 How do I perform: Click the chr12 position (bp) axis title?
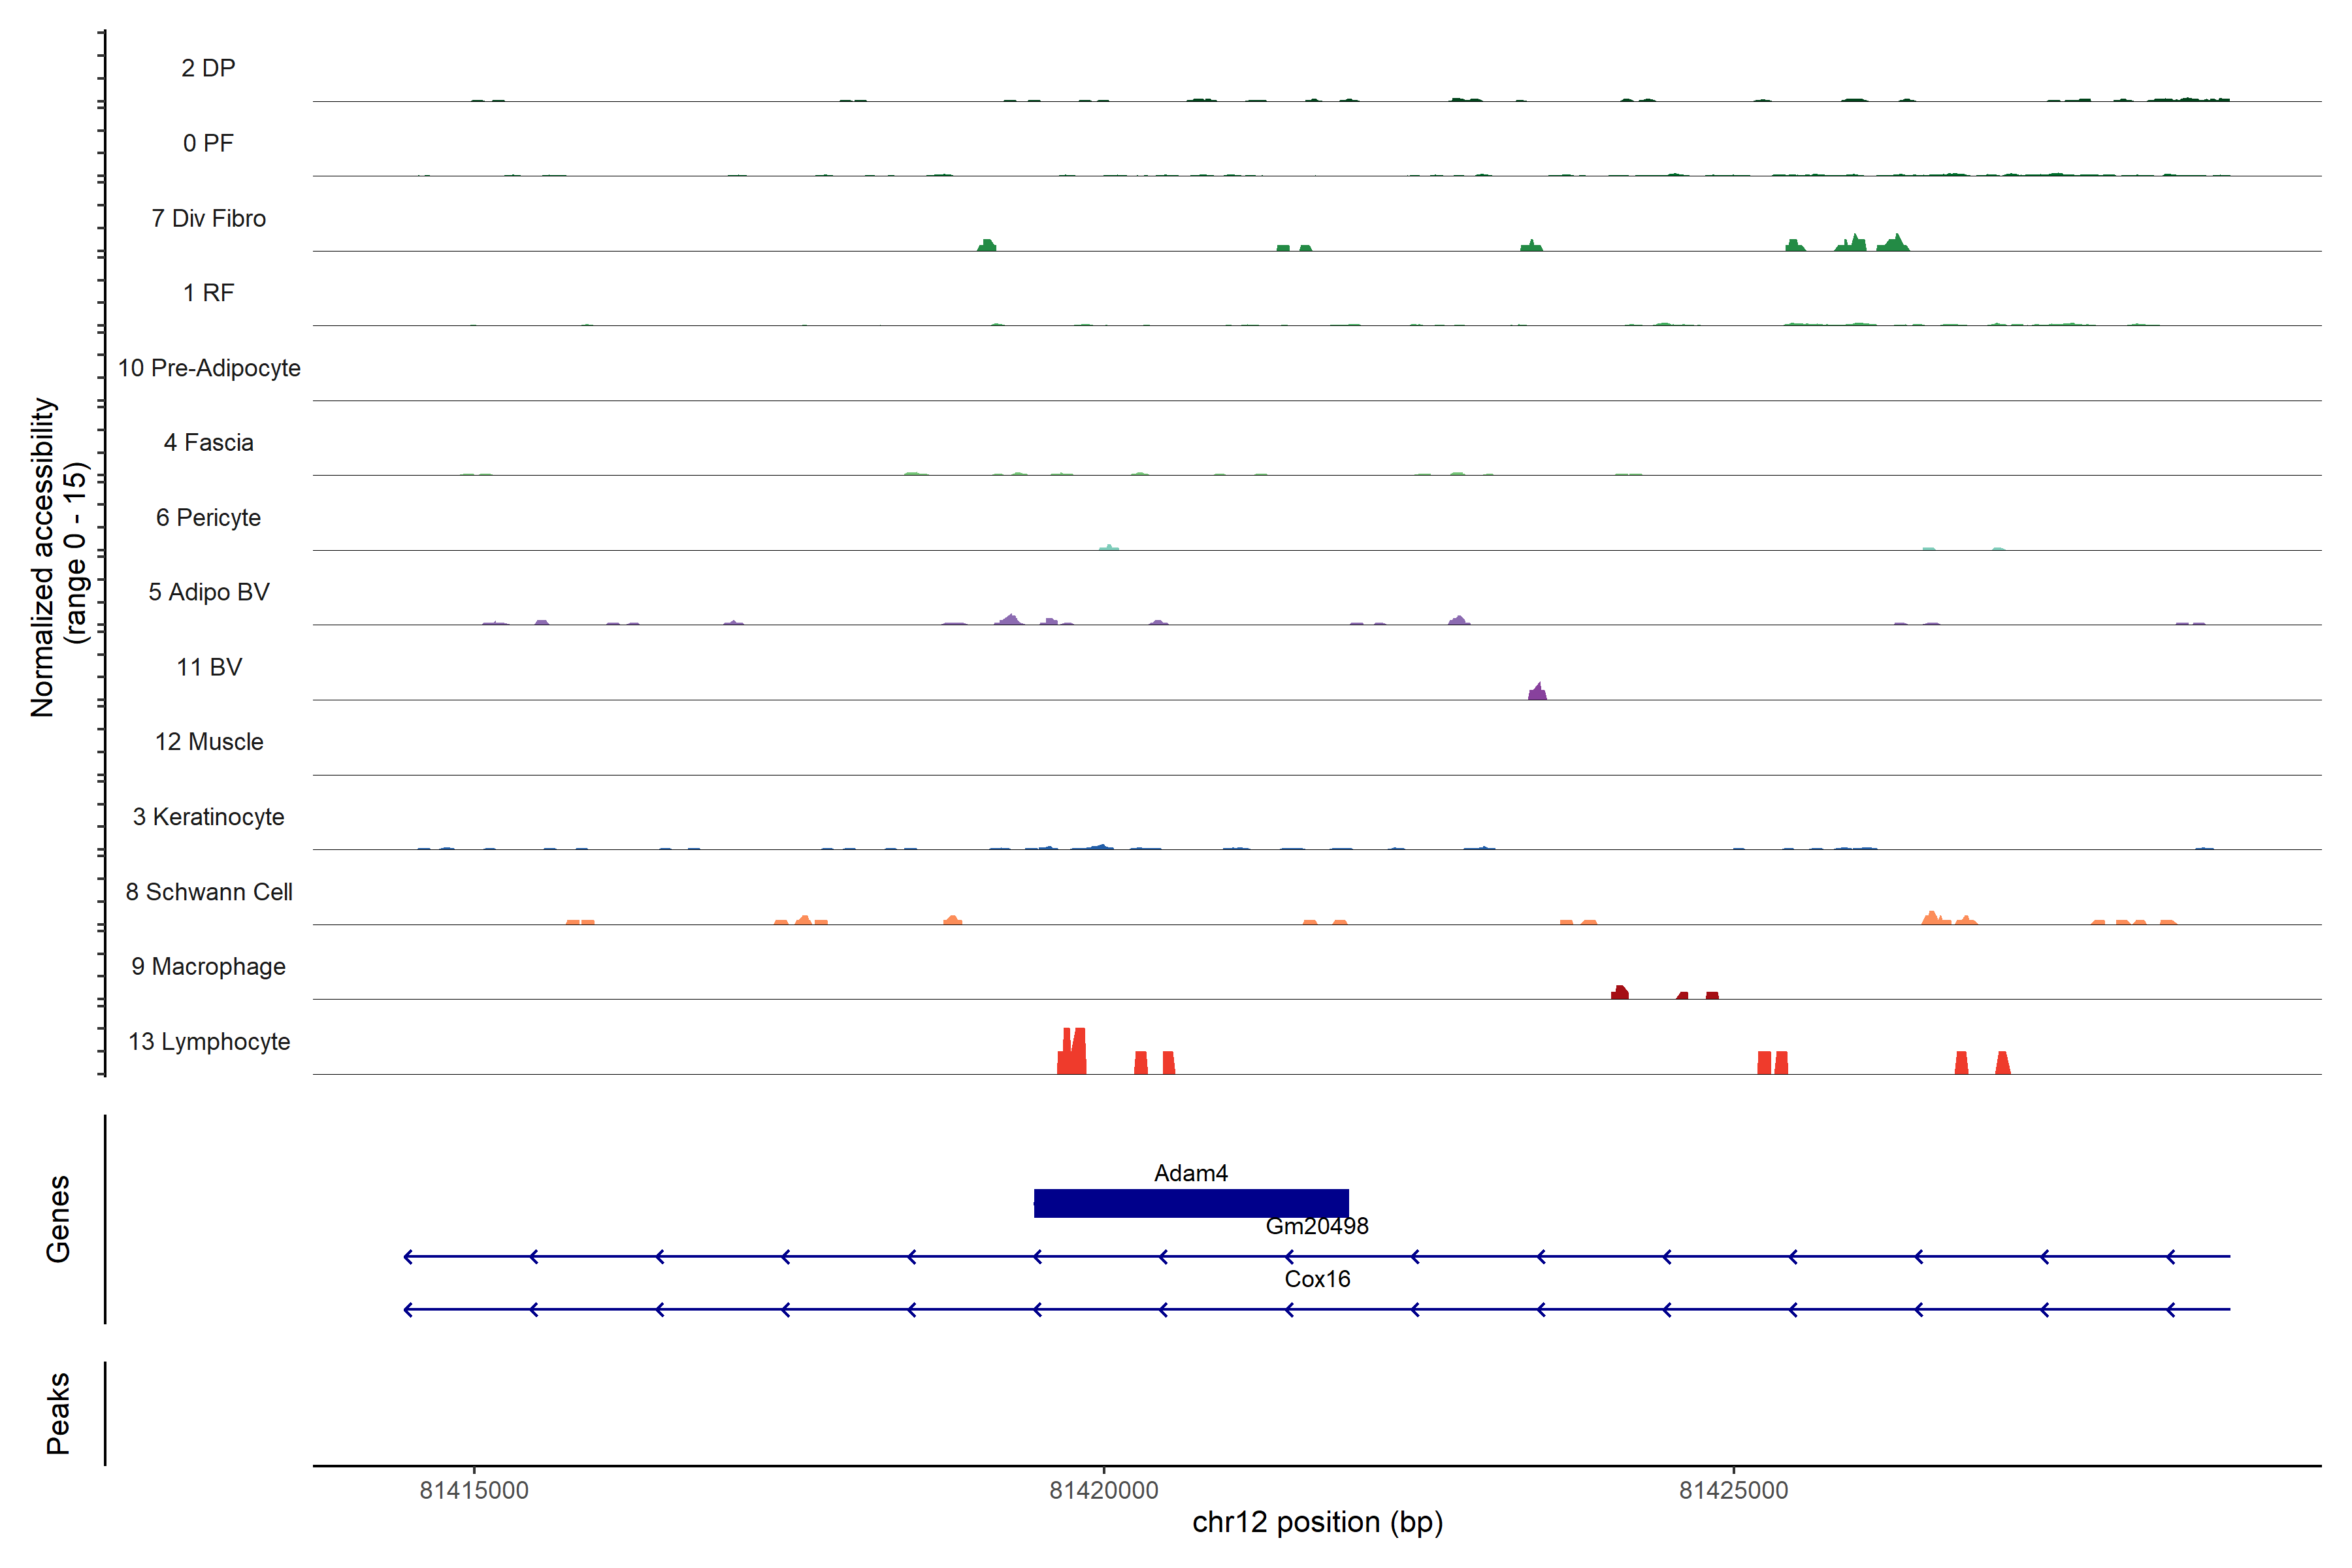pos(1317,1522)
